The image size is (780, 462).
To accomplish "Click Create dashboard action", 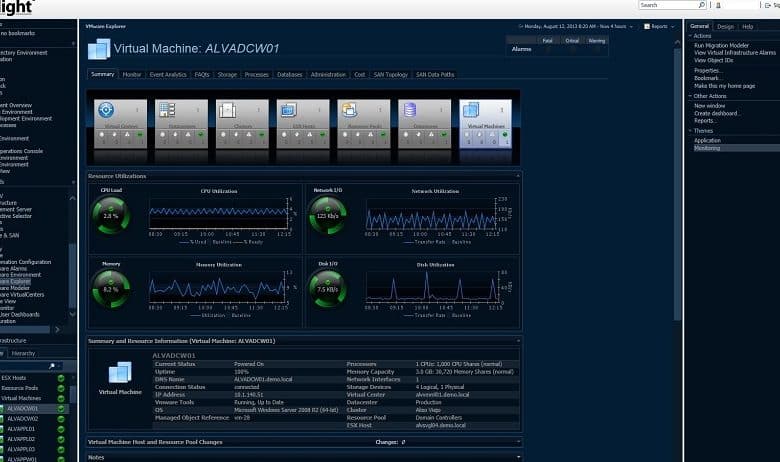I will point(717,113).
